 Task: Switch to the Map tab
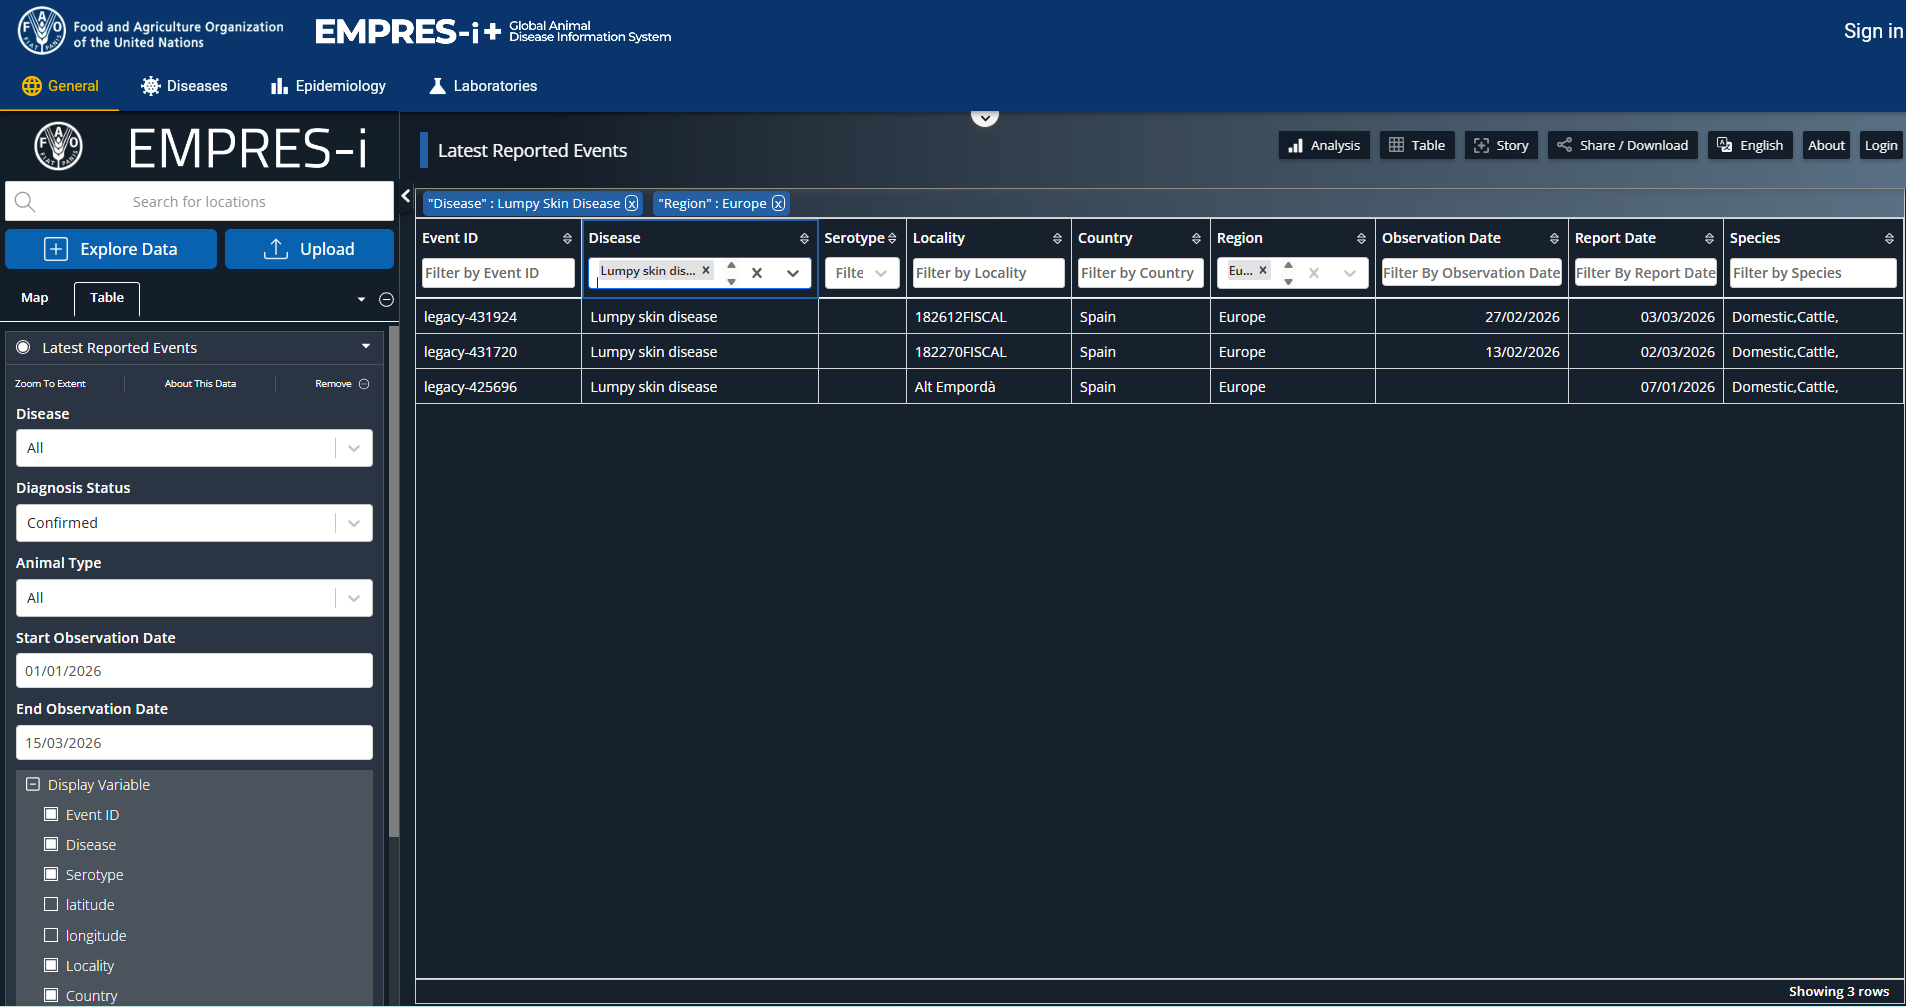[35, 298]
